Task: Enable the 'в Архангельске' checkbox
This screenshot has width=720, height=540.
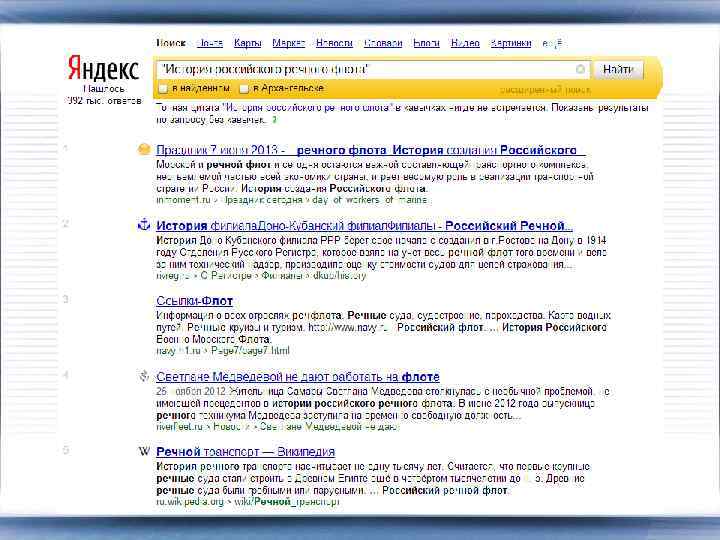Action: coord(244,88)
